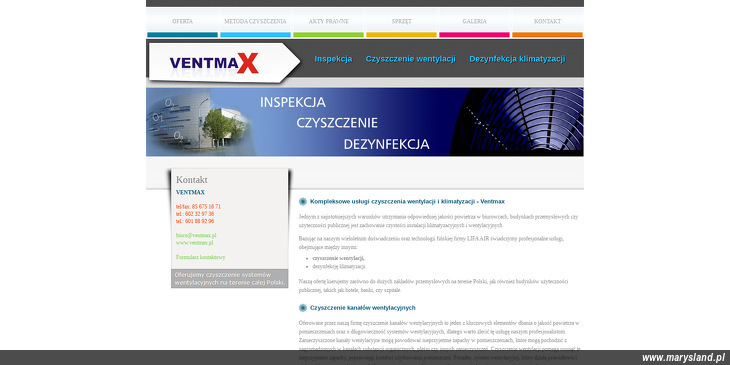The image size is (730, 365).
Task: Click the bullet icon beside Kompleksowe usługi heading
Action: [303, 202]
